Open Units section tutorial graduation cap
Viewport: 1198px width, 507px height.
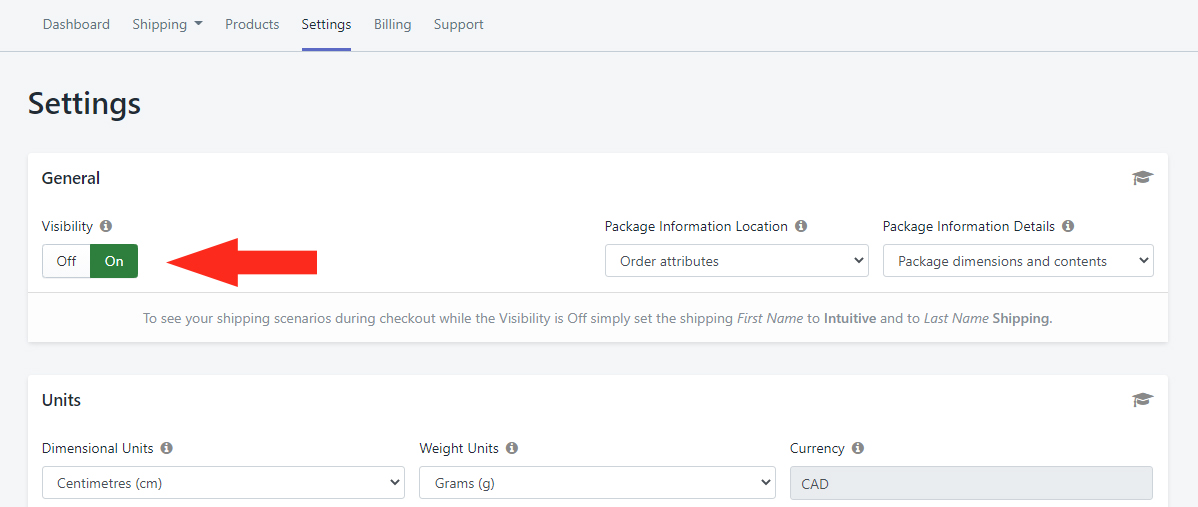(x=1142, y=400)
